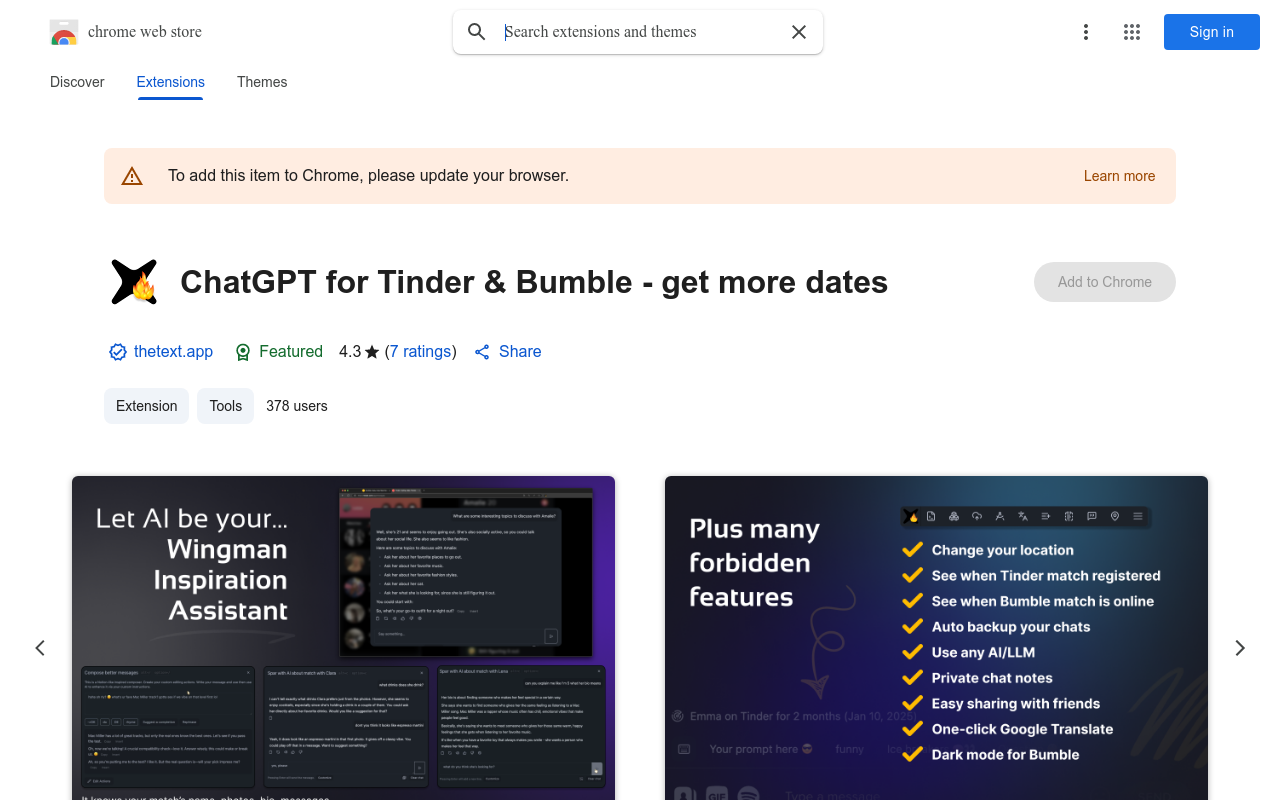Show previous screenshot with left arrow
Image resolution: width=1280 pixels, height=800 pixels.
(40, 648)
